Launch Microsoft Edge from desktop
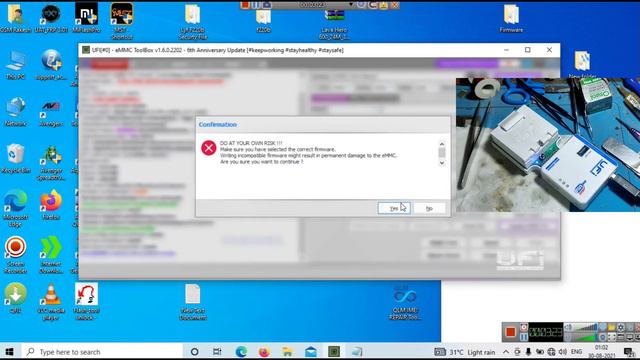 click(16, 208)
